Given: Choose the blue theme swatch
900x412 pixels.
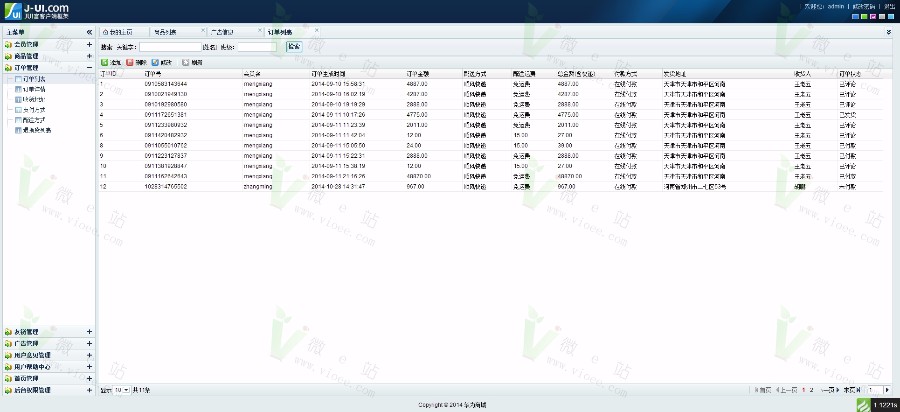Looking at the screenshot, I should pos(855,17).
